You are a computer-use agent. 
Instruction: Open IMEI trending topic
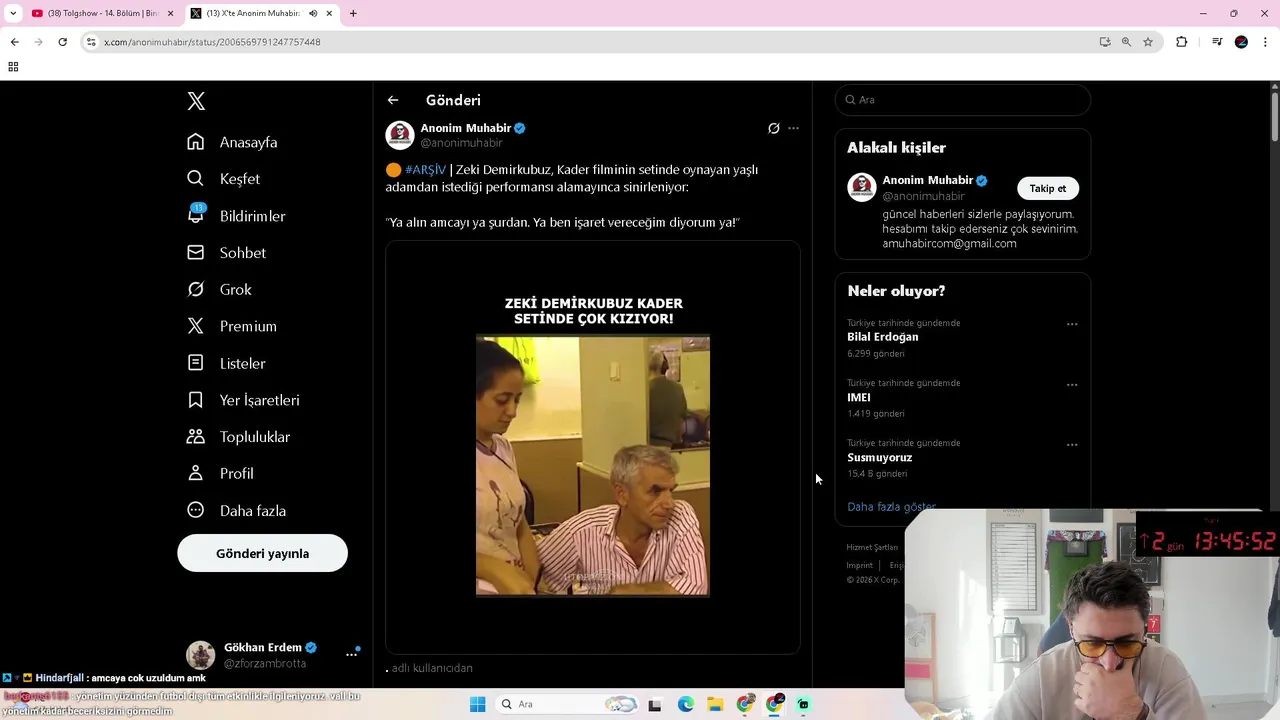(859, 397)
